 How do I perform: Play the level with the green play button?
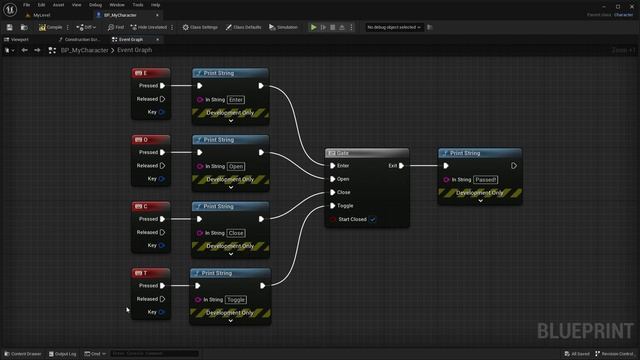(x=313, y=27)
